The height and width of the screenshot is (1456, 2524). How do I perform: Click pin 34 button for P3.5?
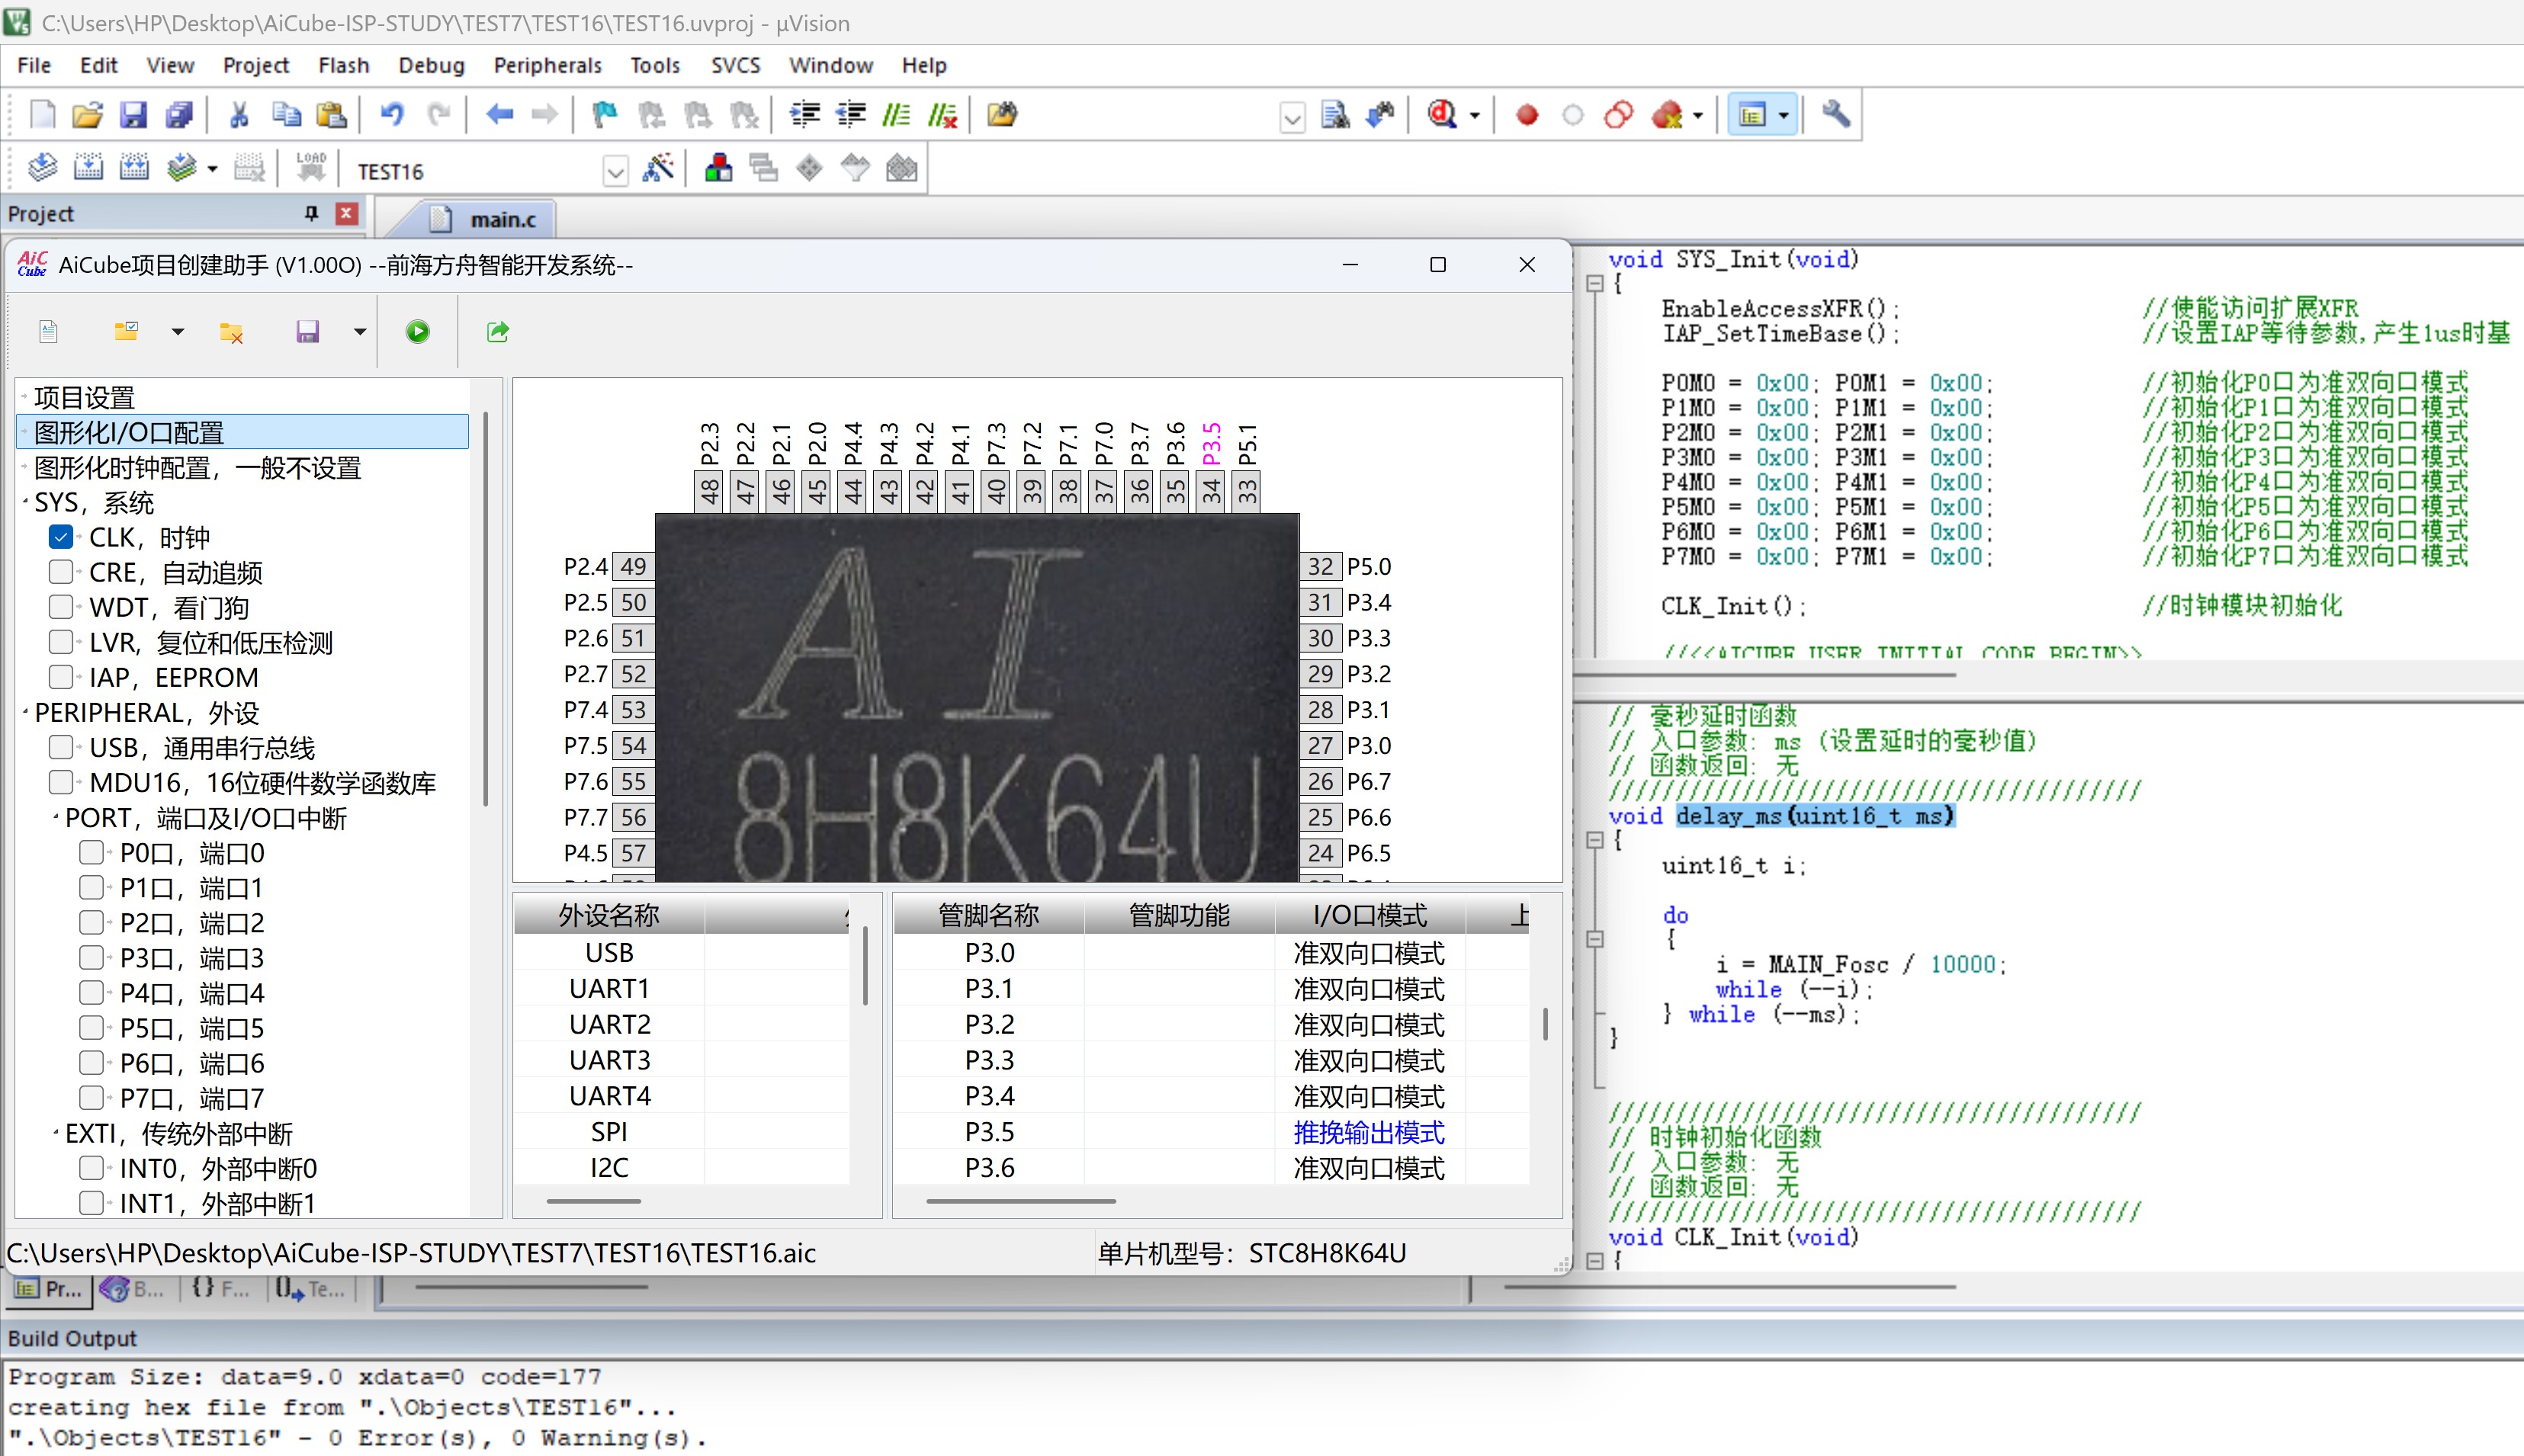point(1211,490)
